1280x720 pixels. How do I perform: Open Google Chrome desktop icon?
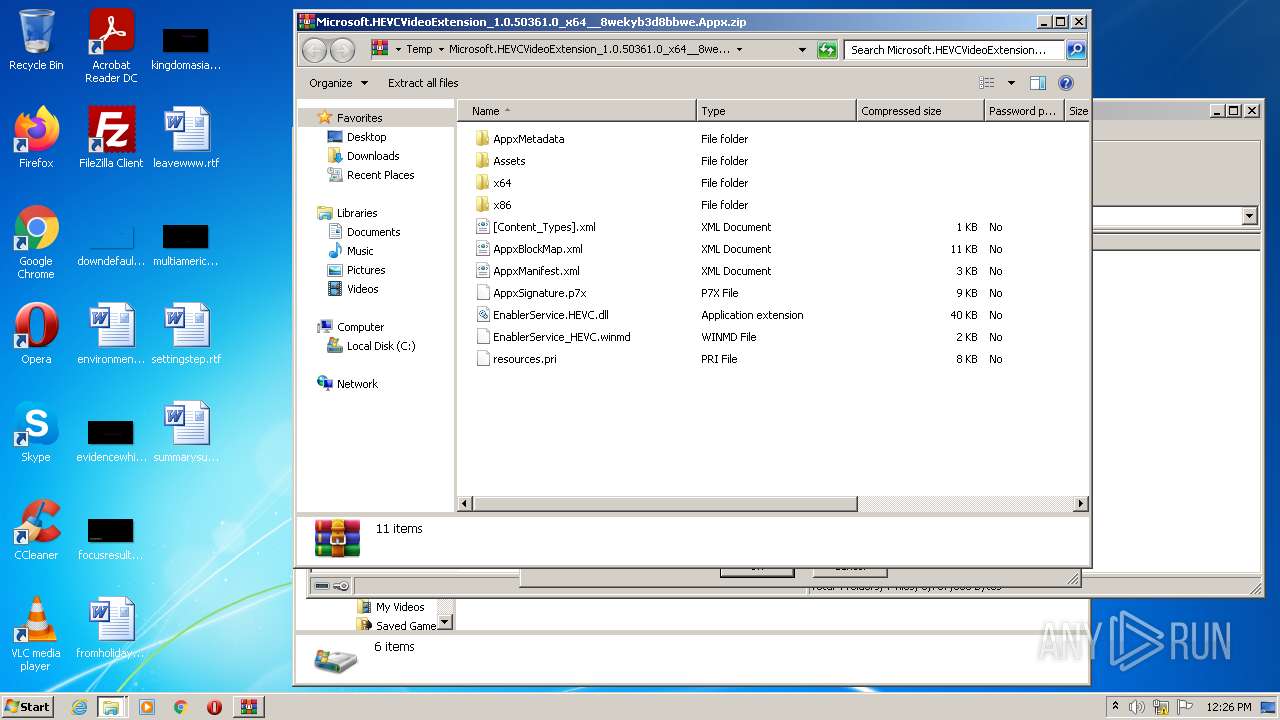click(36, 242)
